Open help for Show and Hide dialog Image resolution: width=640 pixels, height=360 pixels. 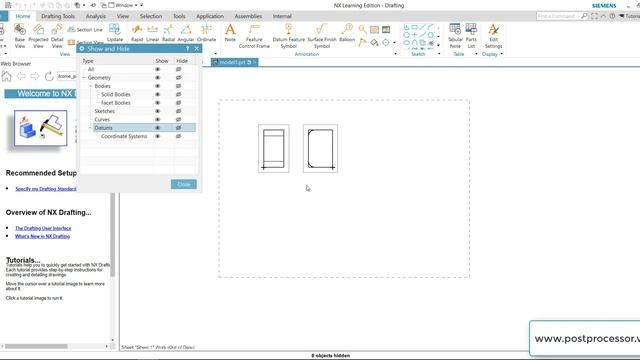[188, 49]
